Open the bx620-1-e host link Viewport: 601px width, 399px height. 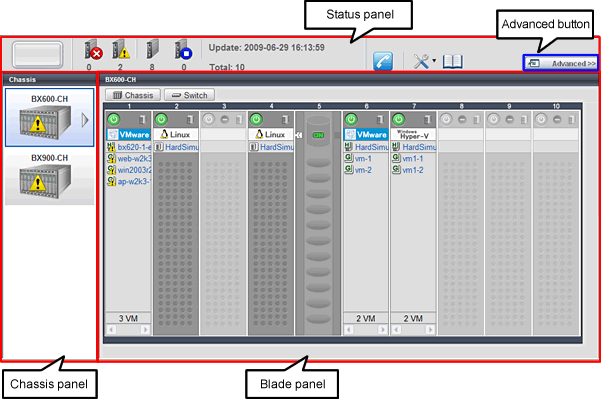pos(134,147)
